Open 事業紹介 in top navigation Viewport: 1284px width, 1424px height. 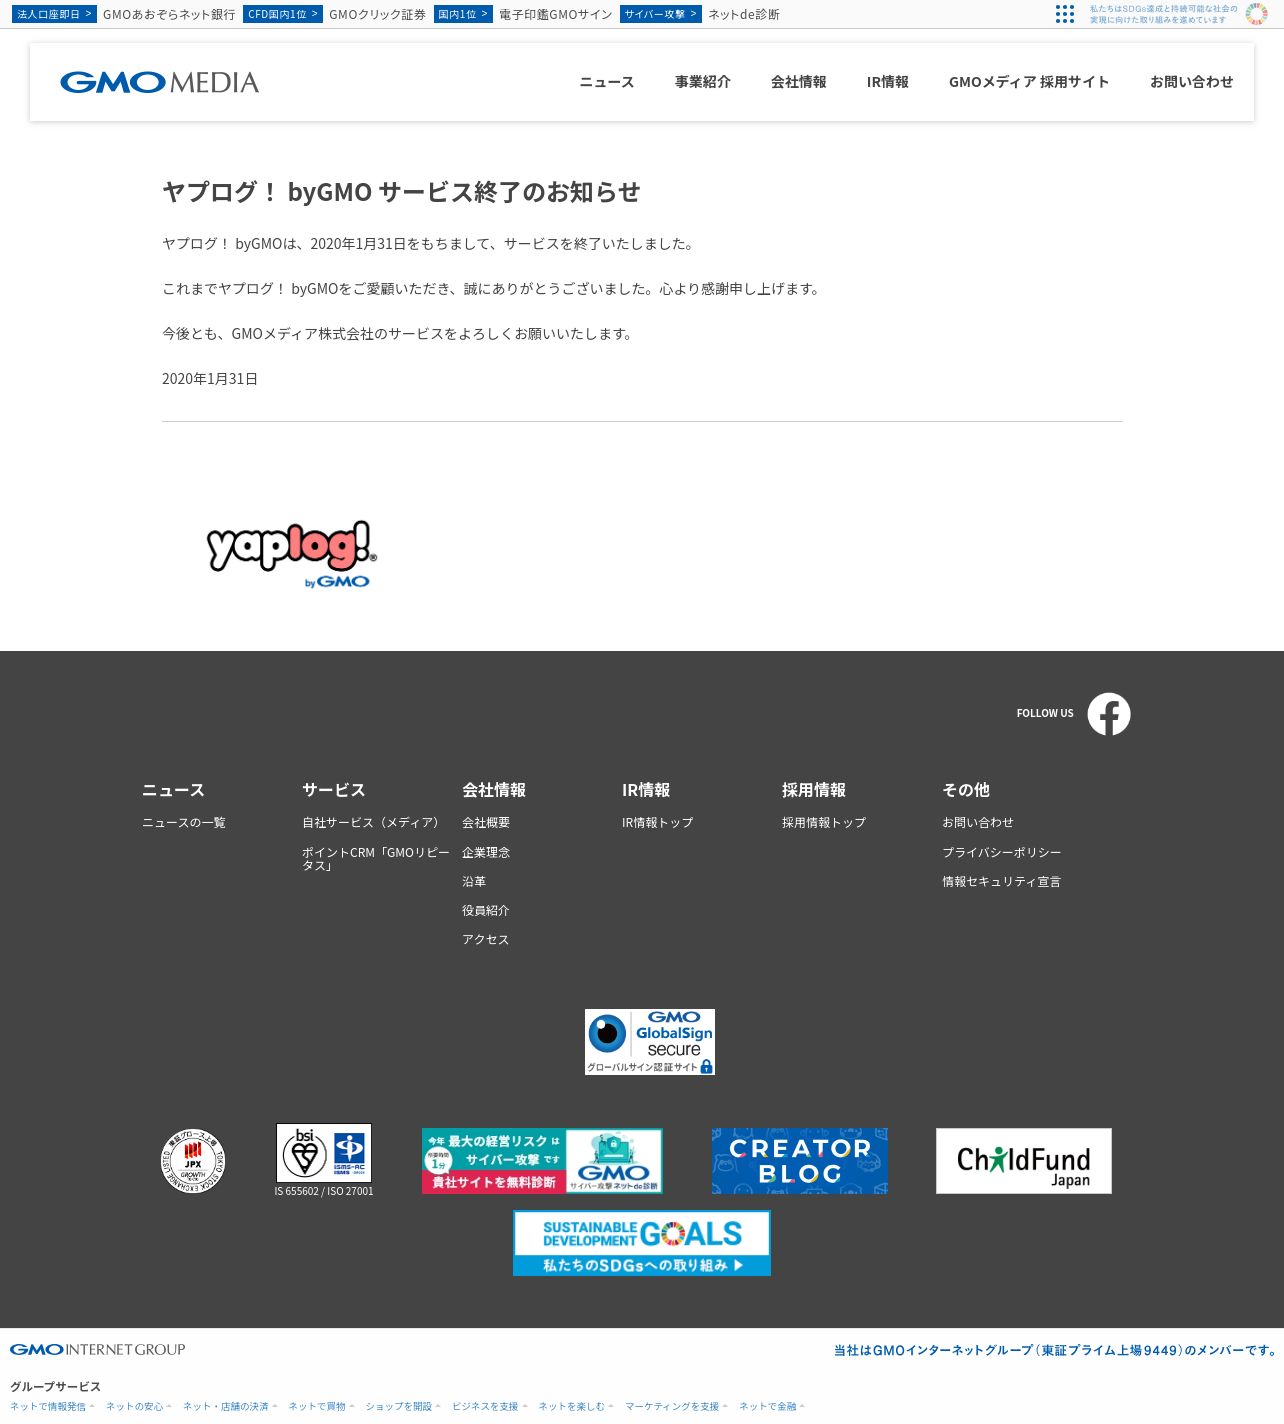[x=703, y=82]
